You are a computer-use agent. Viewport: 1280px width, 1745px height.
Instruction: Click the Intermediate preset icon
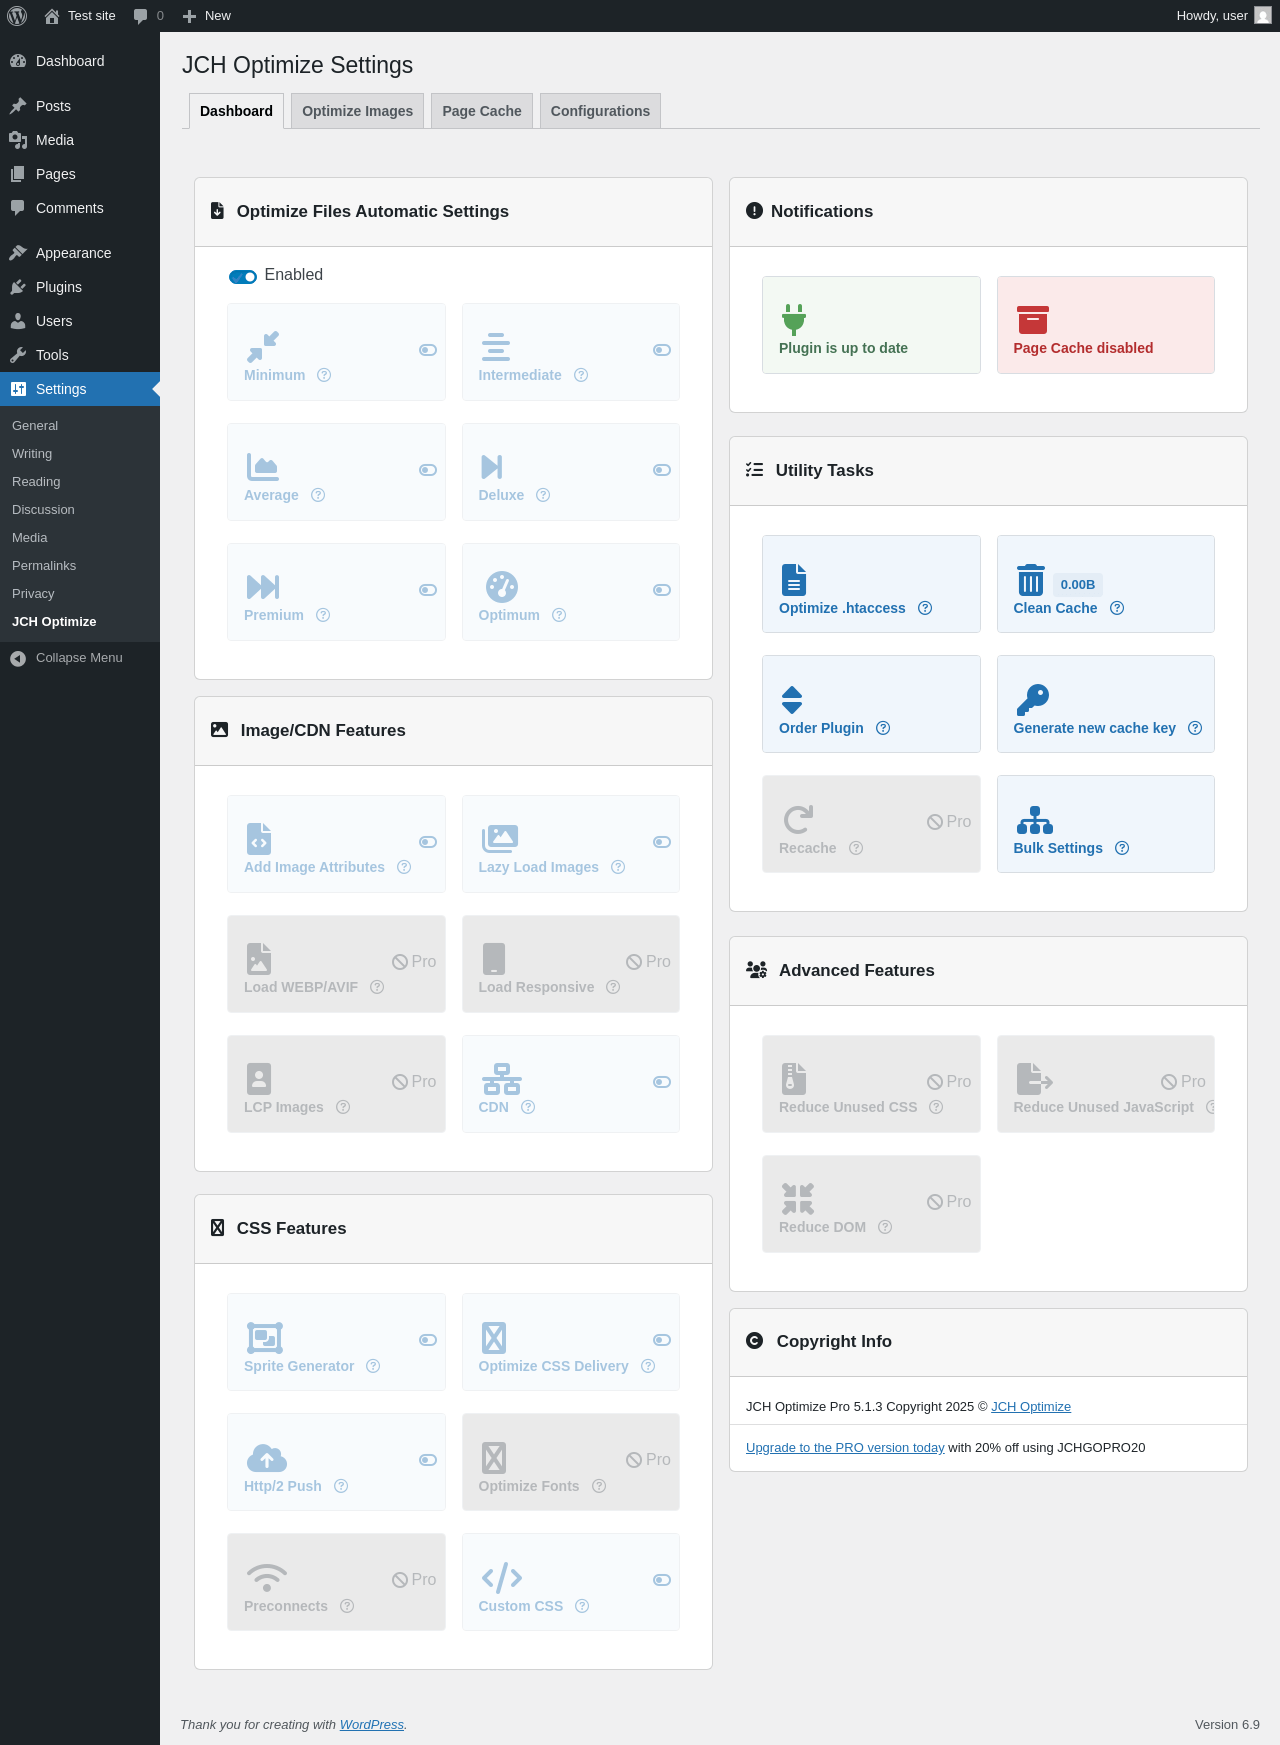(x=496, y=347)
